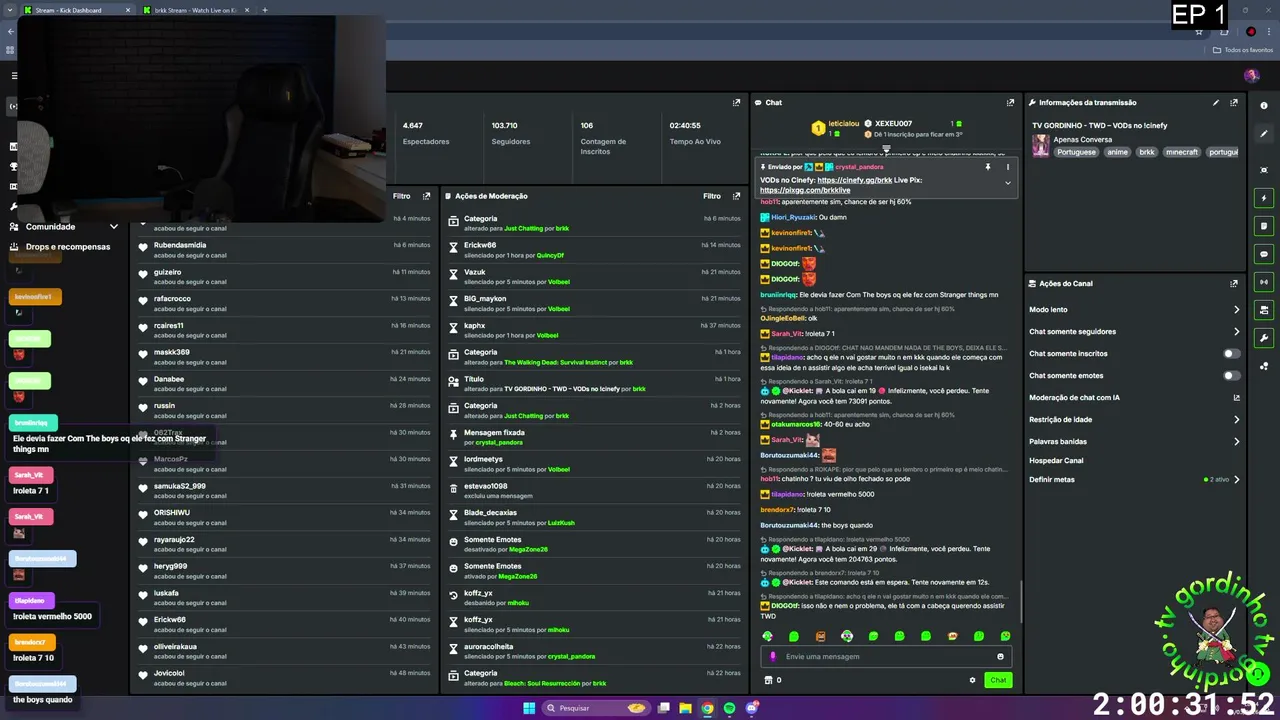Viewport: 1280px width, 720px height.
Task: Expand Chat somente seguidores options
Action: click(x=1236, y=332)
